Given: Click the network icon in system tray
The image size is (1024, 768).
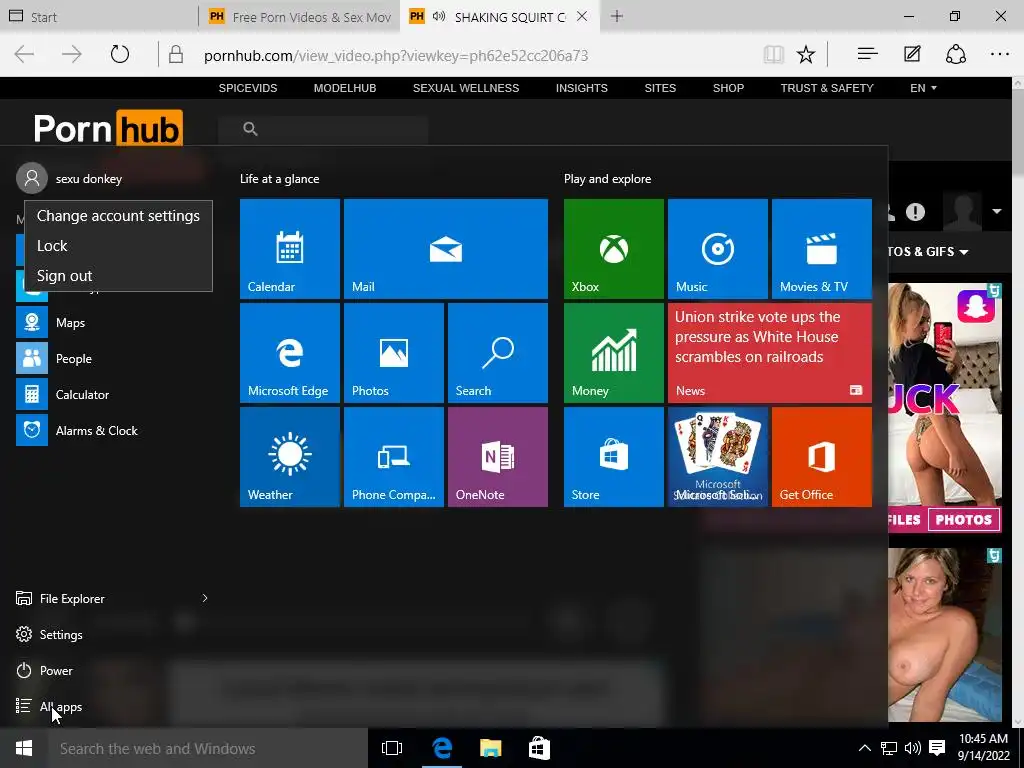Looking at the screenshot, I should [888, 748].
